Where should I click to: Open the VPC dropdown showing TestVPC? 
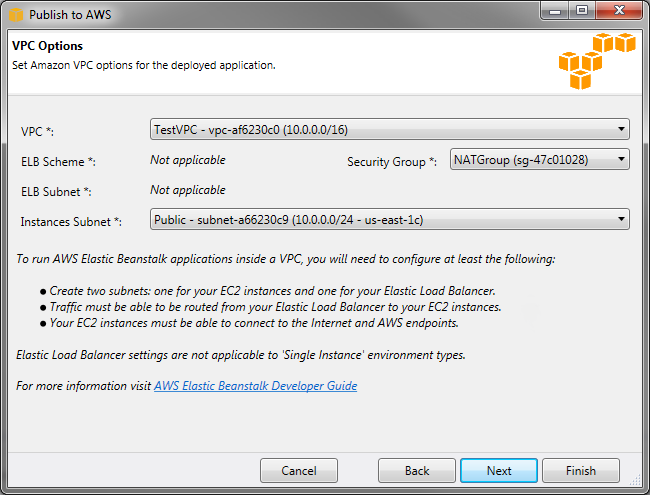pos(389,129)
